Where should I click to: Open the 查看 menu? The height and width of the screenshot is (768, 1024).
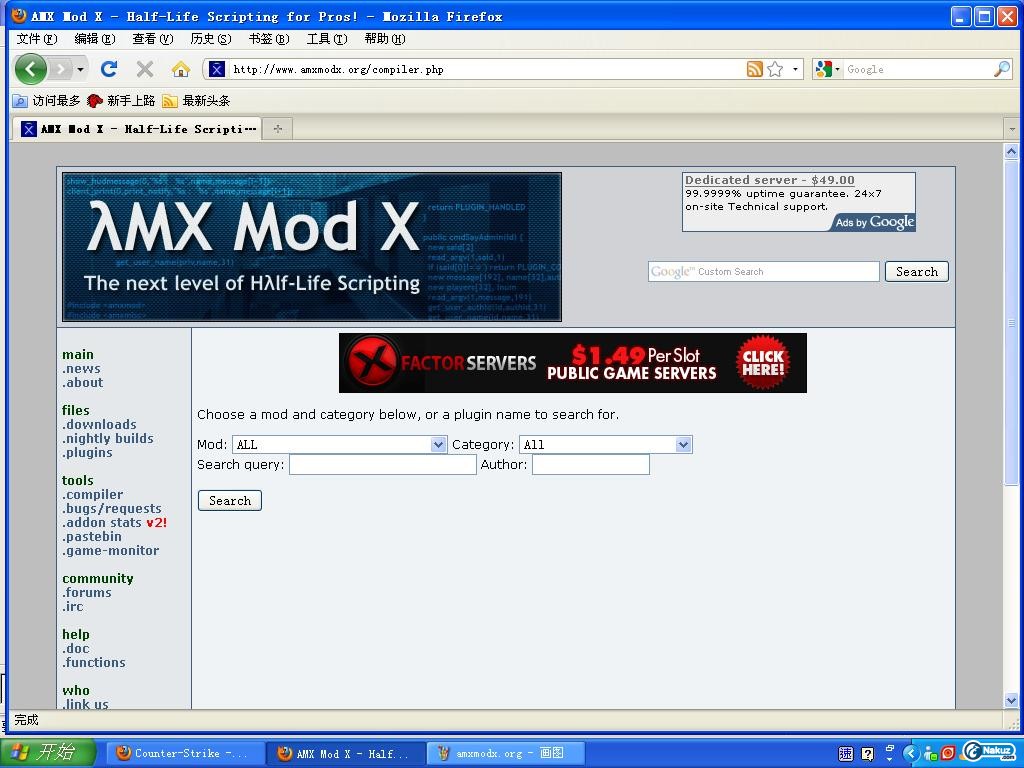[x=153, y=39]
